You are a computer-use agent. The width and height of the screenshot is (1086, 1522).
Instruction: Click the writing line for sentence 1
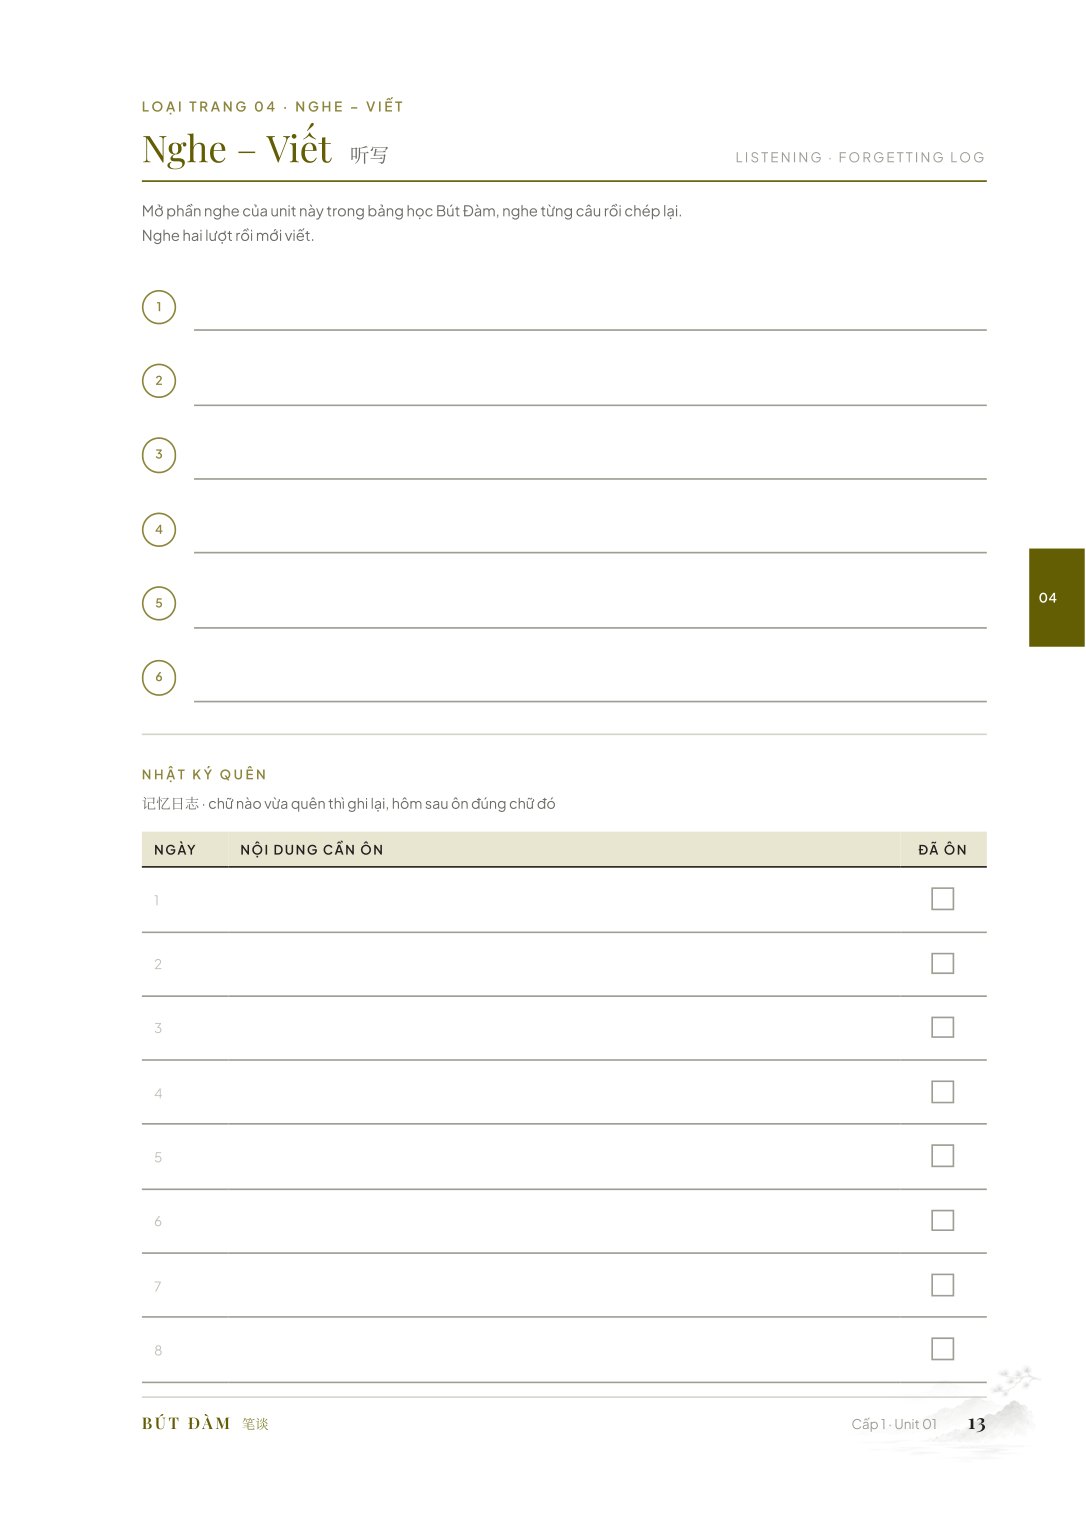590,310
